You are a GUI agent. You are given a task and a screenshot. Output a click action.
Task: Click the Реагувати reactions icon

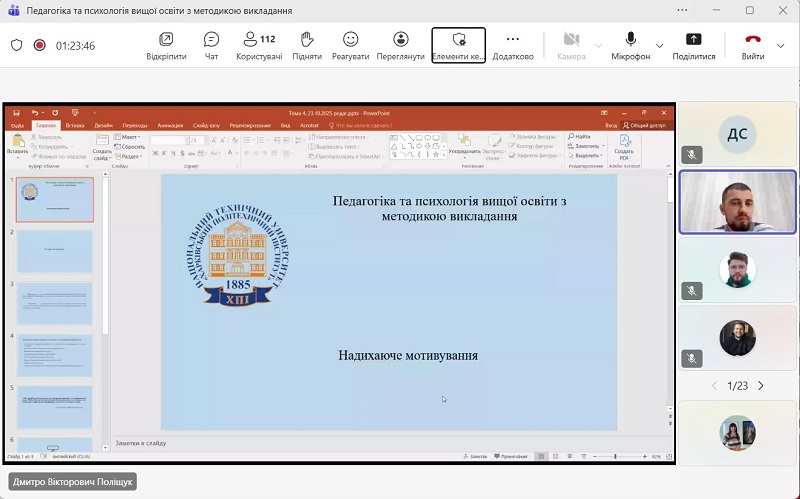(x=350, y=45)
